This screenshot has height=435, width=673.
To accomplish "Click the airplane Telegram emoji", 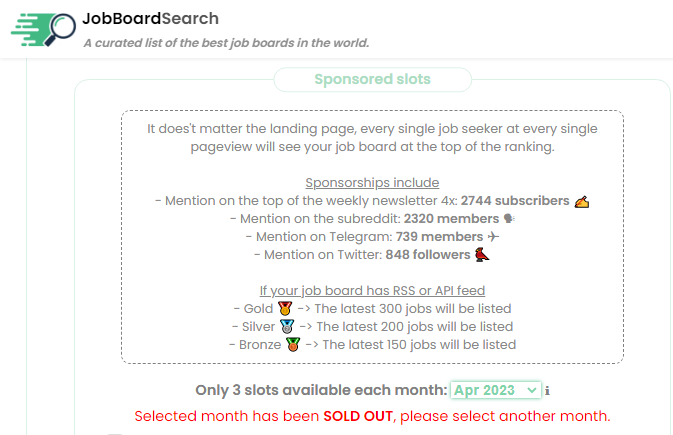I will (x=493, y=237).
